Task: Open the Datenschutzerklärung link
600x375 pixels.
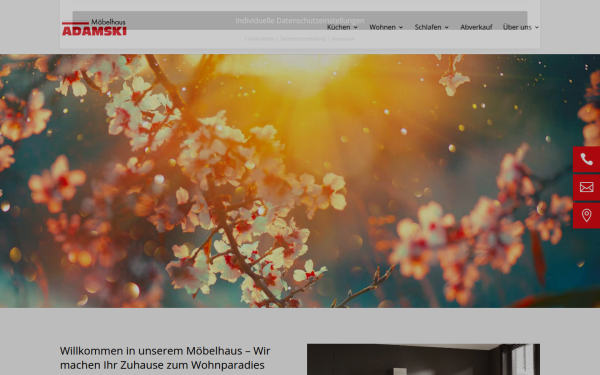Action: point(303,39)
